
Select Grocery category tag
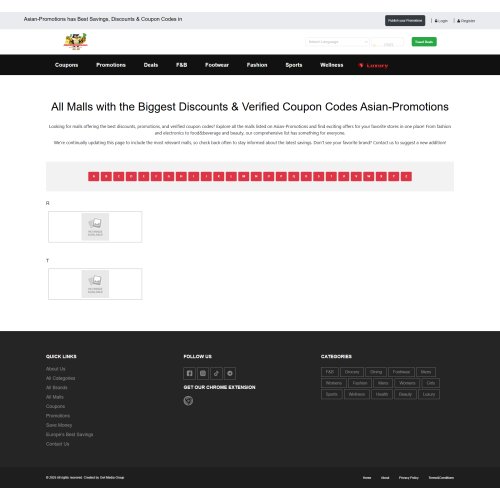click(x=352, y=372)
